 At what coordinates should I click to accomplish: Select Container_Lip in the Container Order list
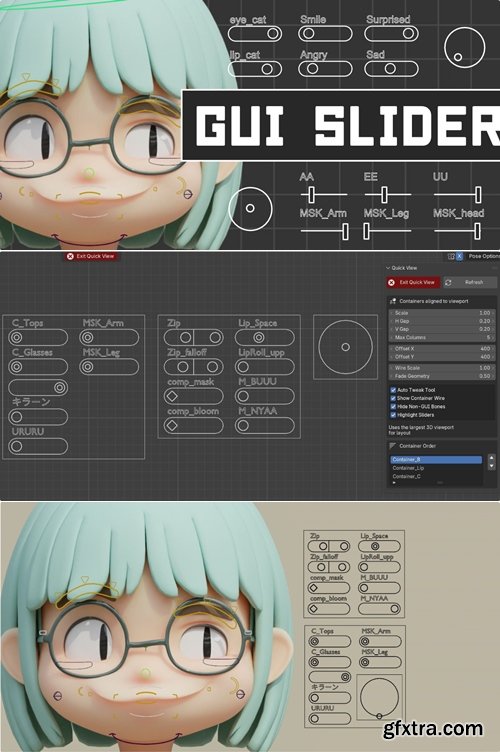pyautogui.click(x=436, y=468)
